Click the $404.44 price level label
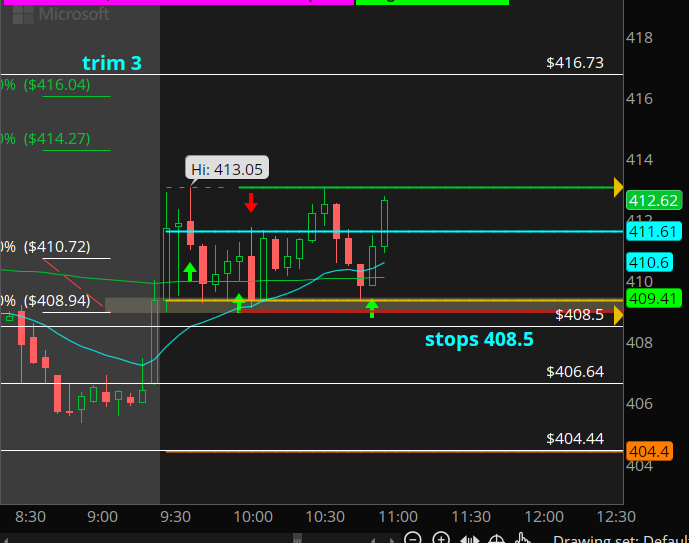689x543 pixels. click(575, 438)
